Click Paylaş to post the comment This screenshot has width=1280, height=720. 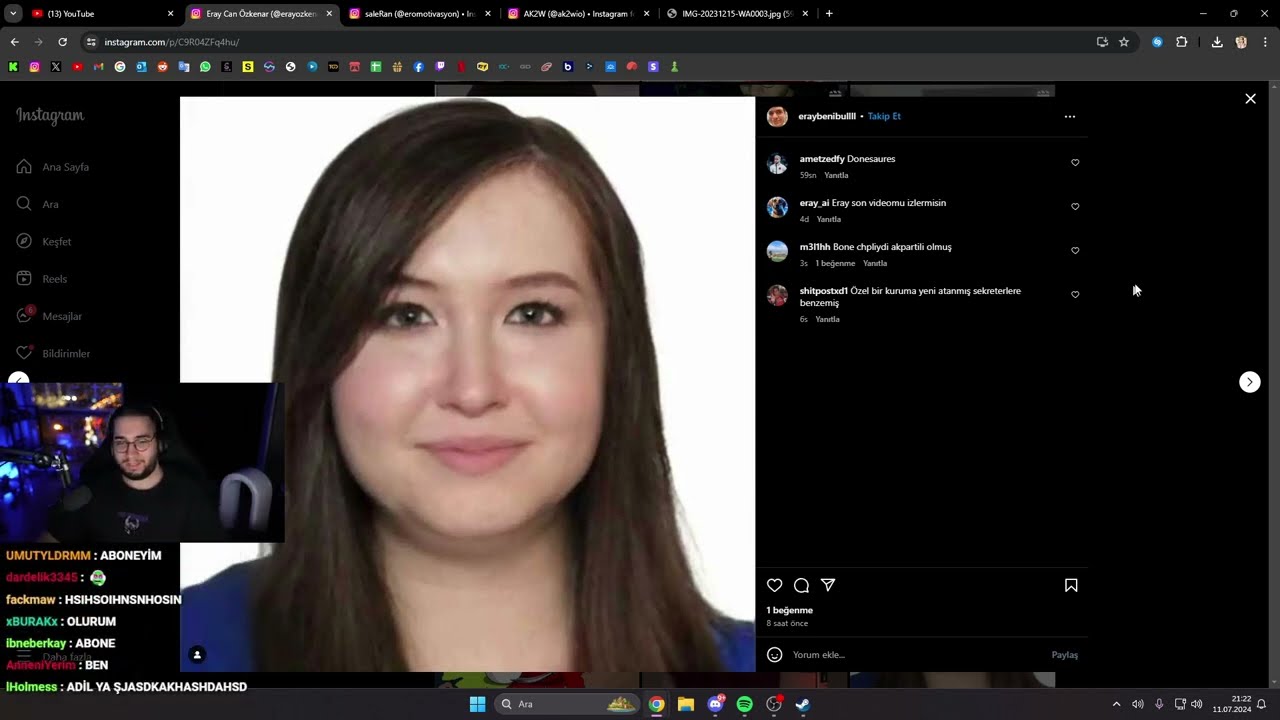click(x=1064, y=655)
